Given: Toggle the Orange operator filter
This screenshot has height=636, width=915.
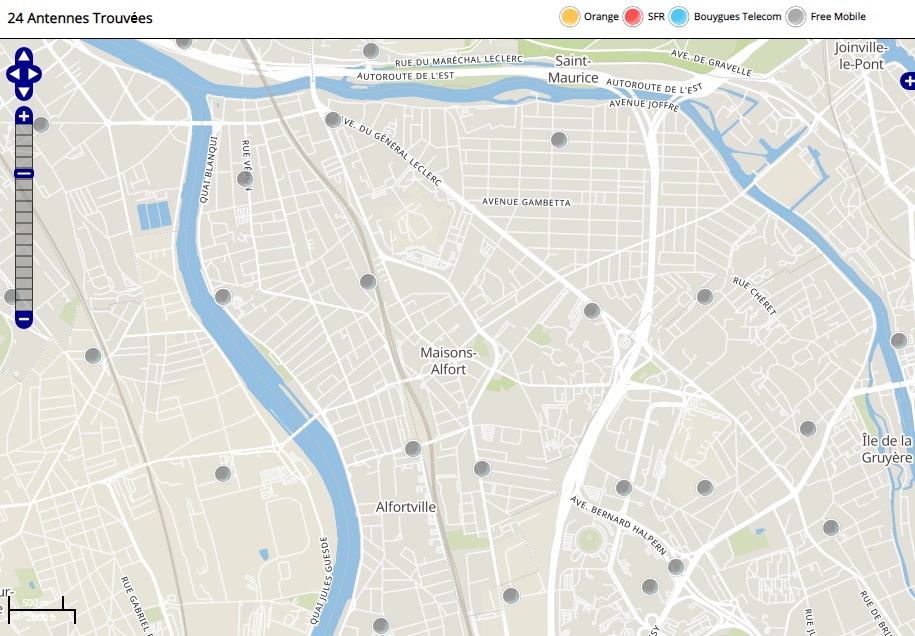Looking at the screenshot, I should click(570, 17).
